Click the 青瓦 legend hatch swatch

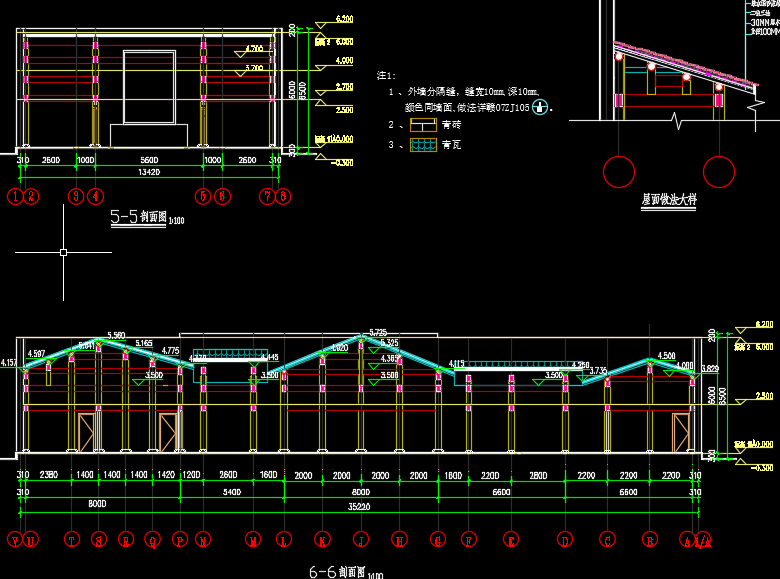coord(423,145)
